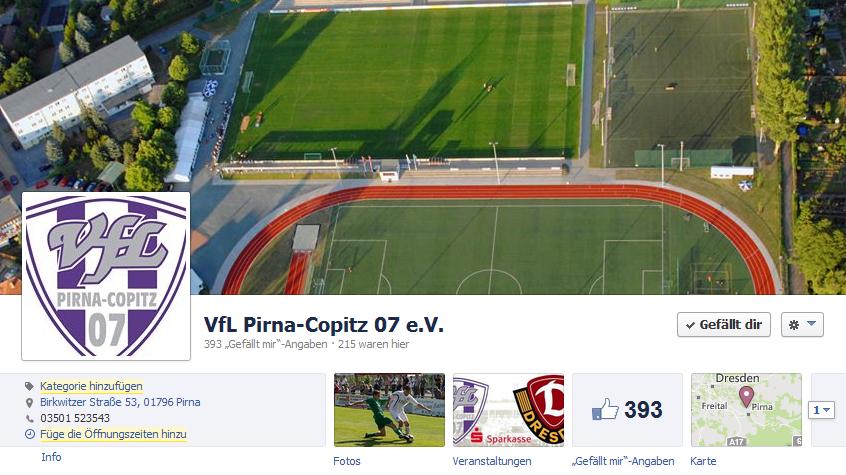Click the thumbs-up icon next to 393
The width and height of the screenshot is (846, 475).
click(605, 409)
